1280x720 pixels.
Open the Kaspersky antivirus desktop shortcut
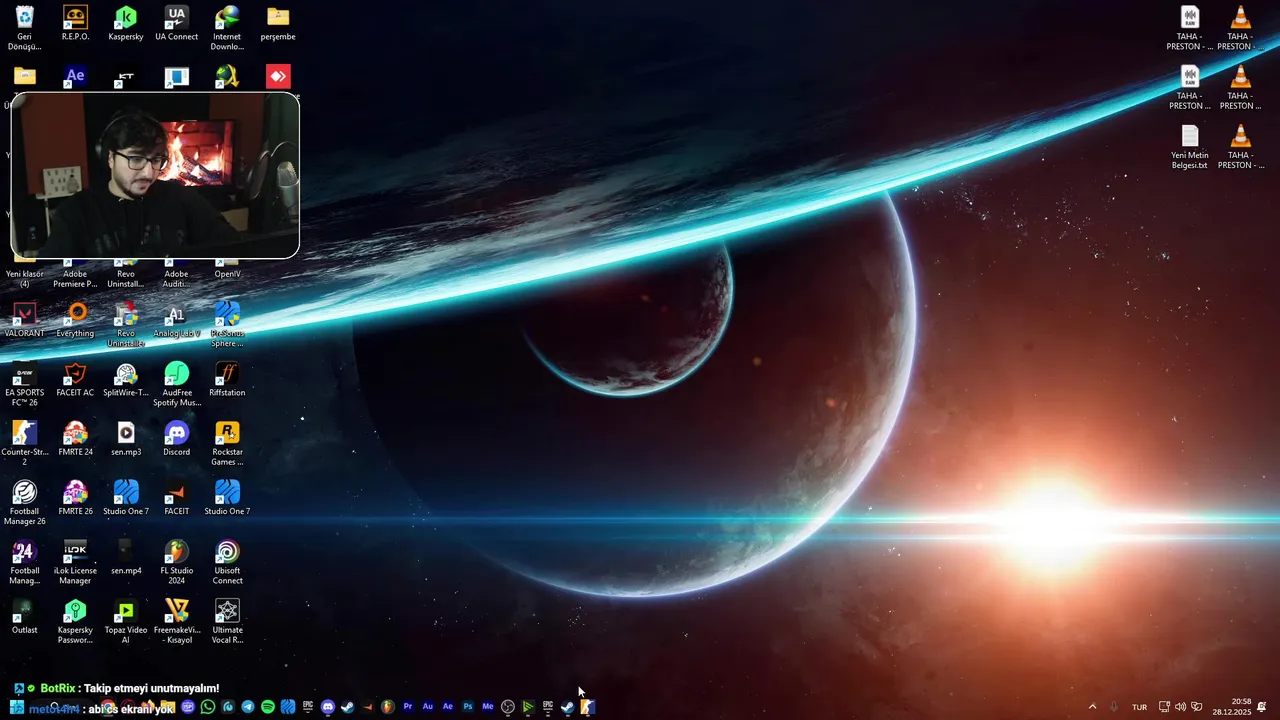(126, 24)
